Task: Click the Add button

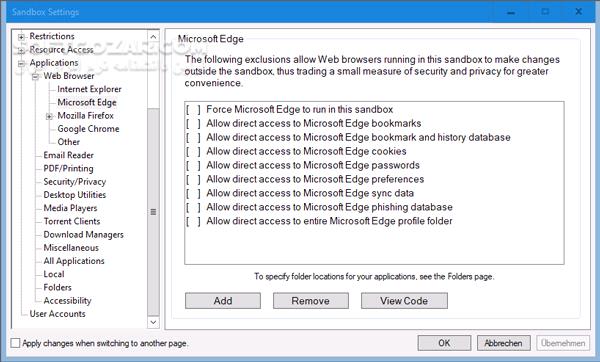Action: [x=223, y=301]
